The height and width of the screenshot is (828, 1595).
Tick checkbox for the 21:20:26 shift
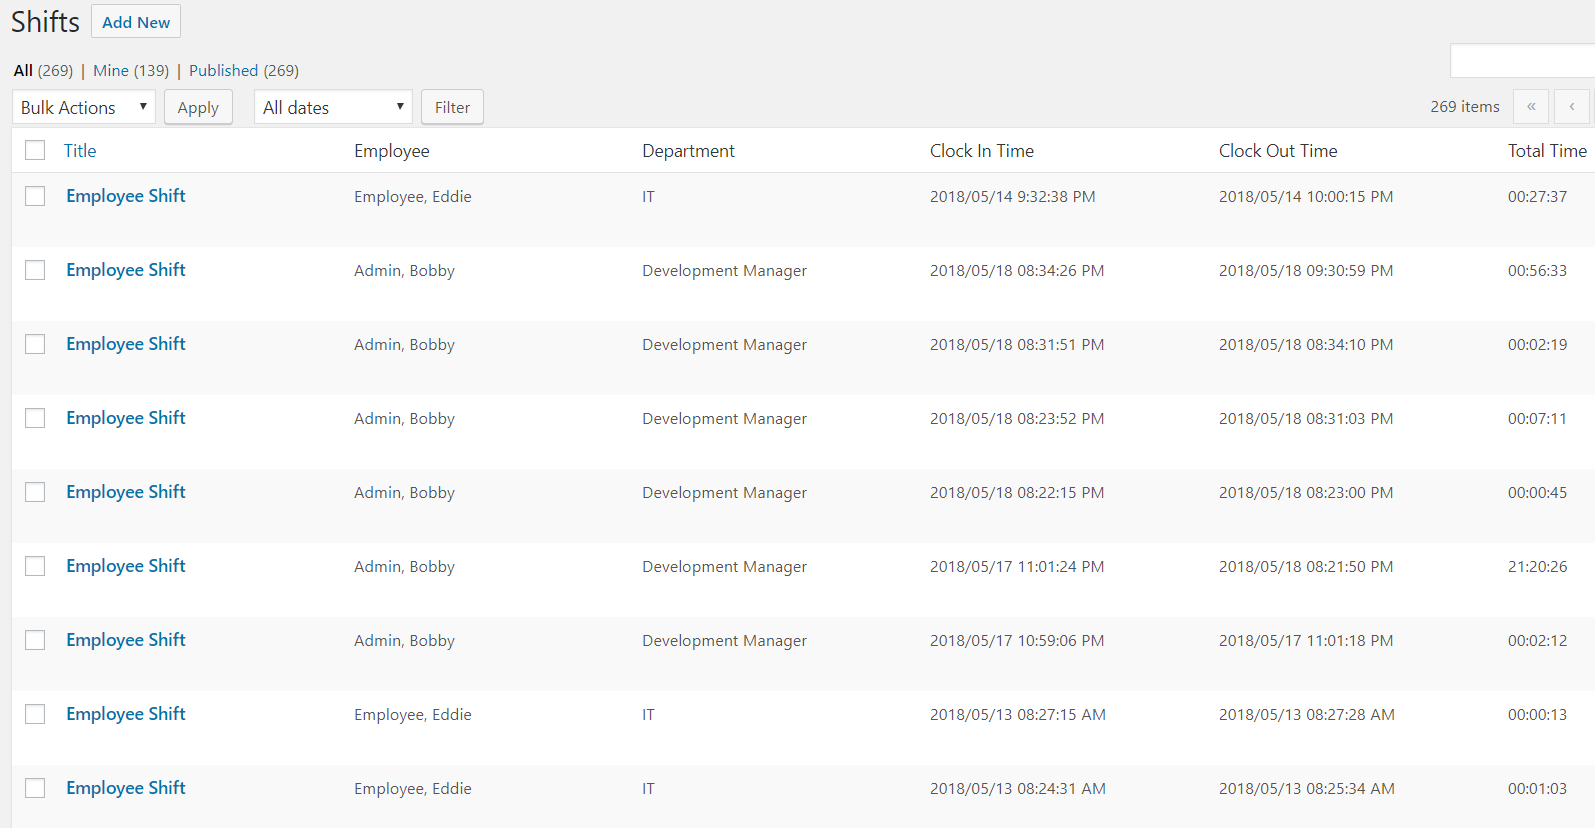point(36,566)
